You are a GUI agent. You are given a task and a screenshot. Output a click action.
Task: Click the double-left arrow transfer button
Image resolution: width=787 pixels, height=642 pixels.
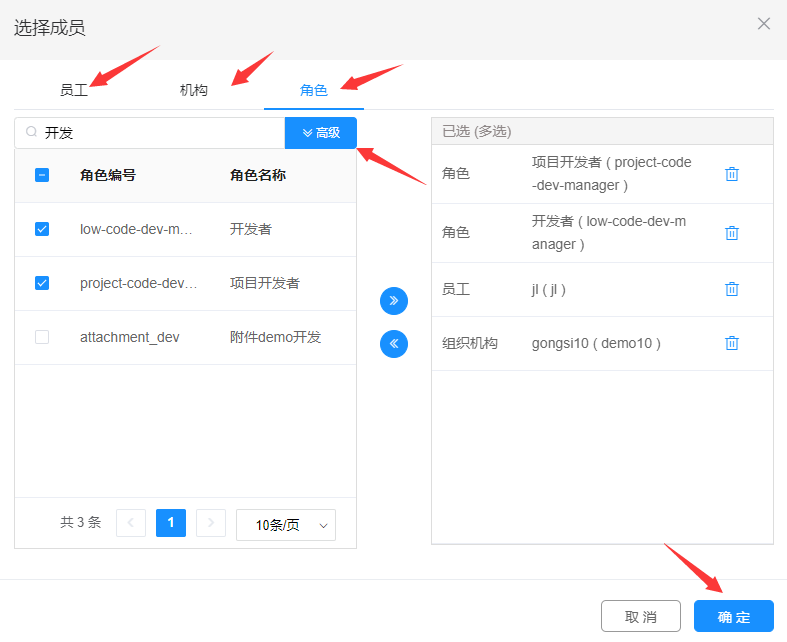(x=394, y=344)
